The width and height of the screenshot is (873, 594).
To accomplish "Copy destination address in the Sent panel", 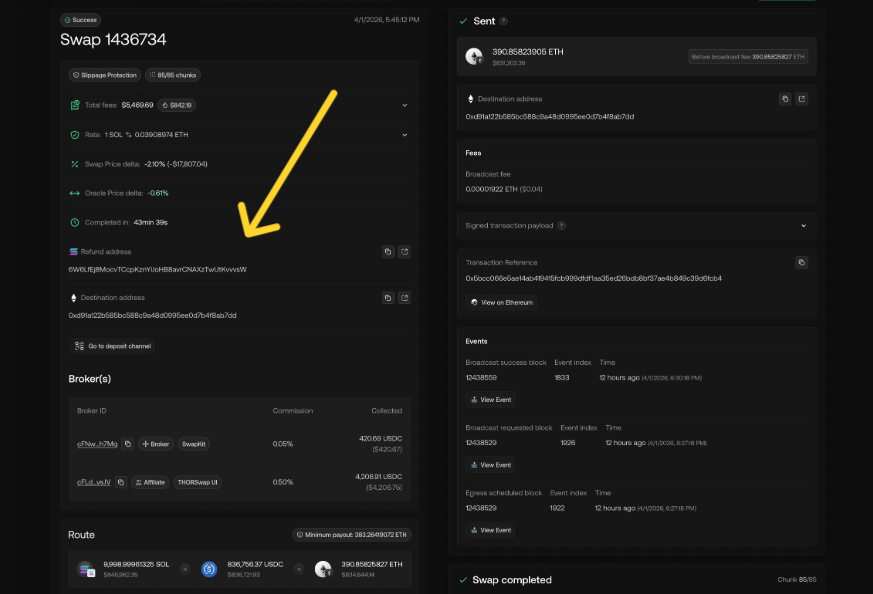I will pyautogui.click(x=786, y=98).
